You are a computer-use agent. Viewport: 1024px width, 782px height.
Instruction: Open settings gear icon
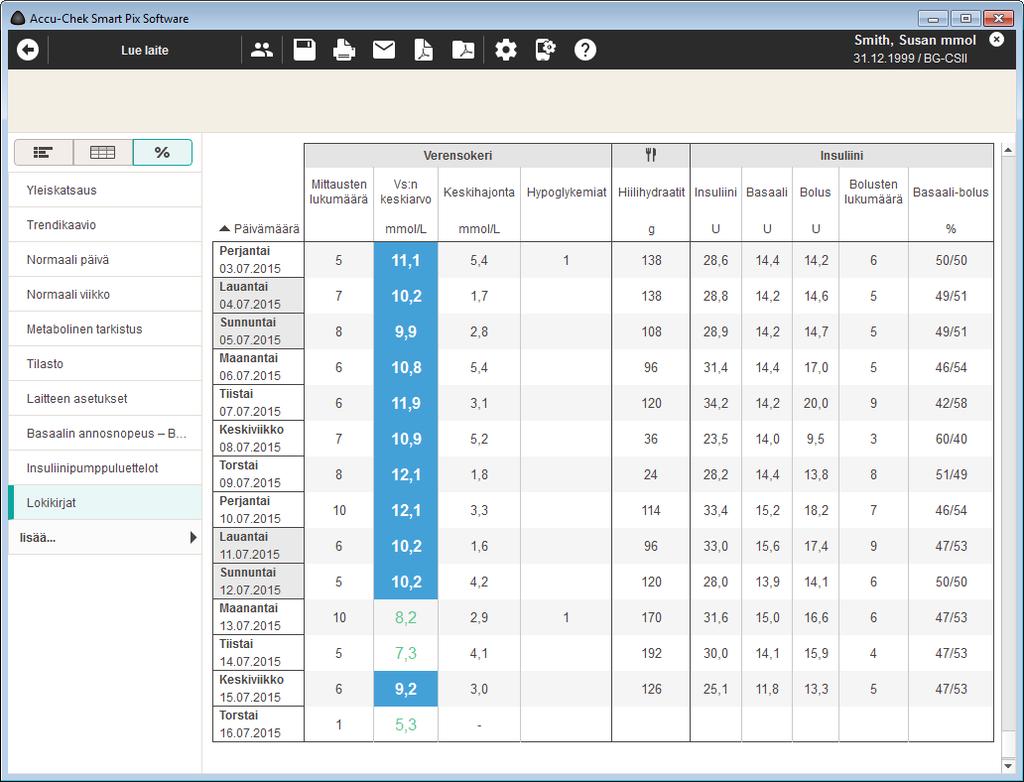pos(506,50)
